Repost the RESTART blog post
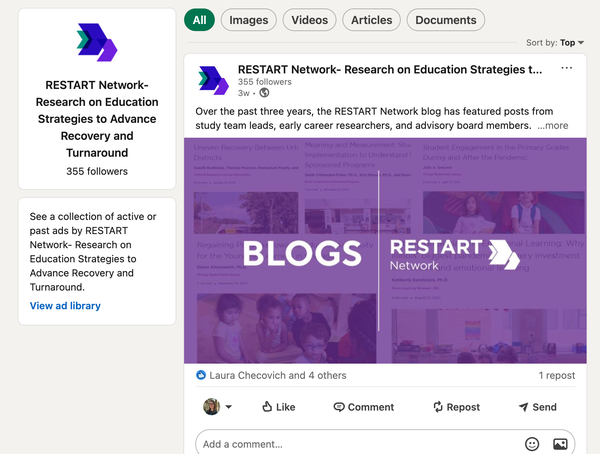Image resolution: width=600 pixels, height=454 pixels. pyautogui.click(x=456, y=407)
